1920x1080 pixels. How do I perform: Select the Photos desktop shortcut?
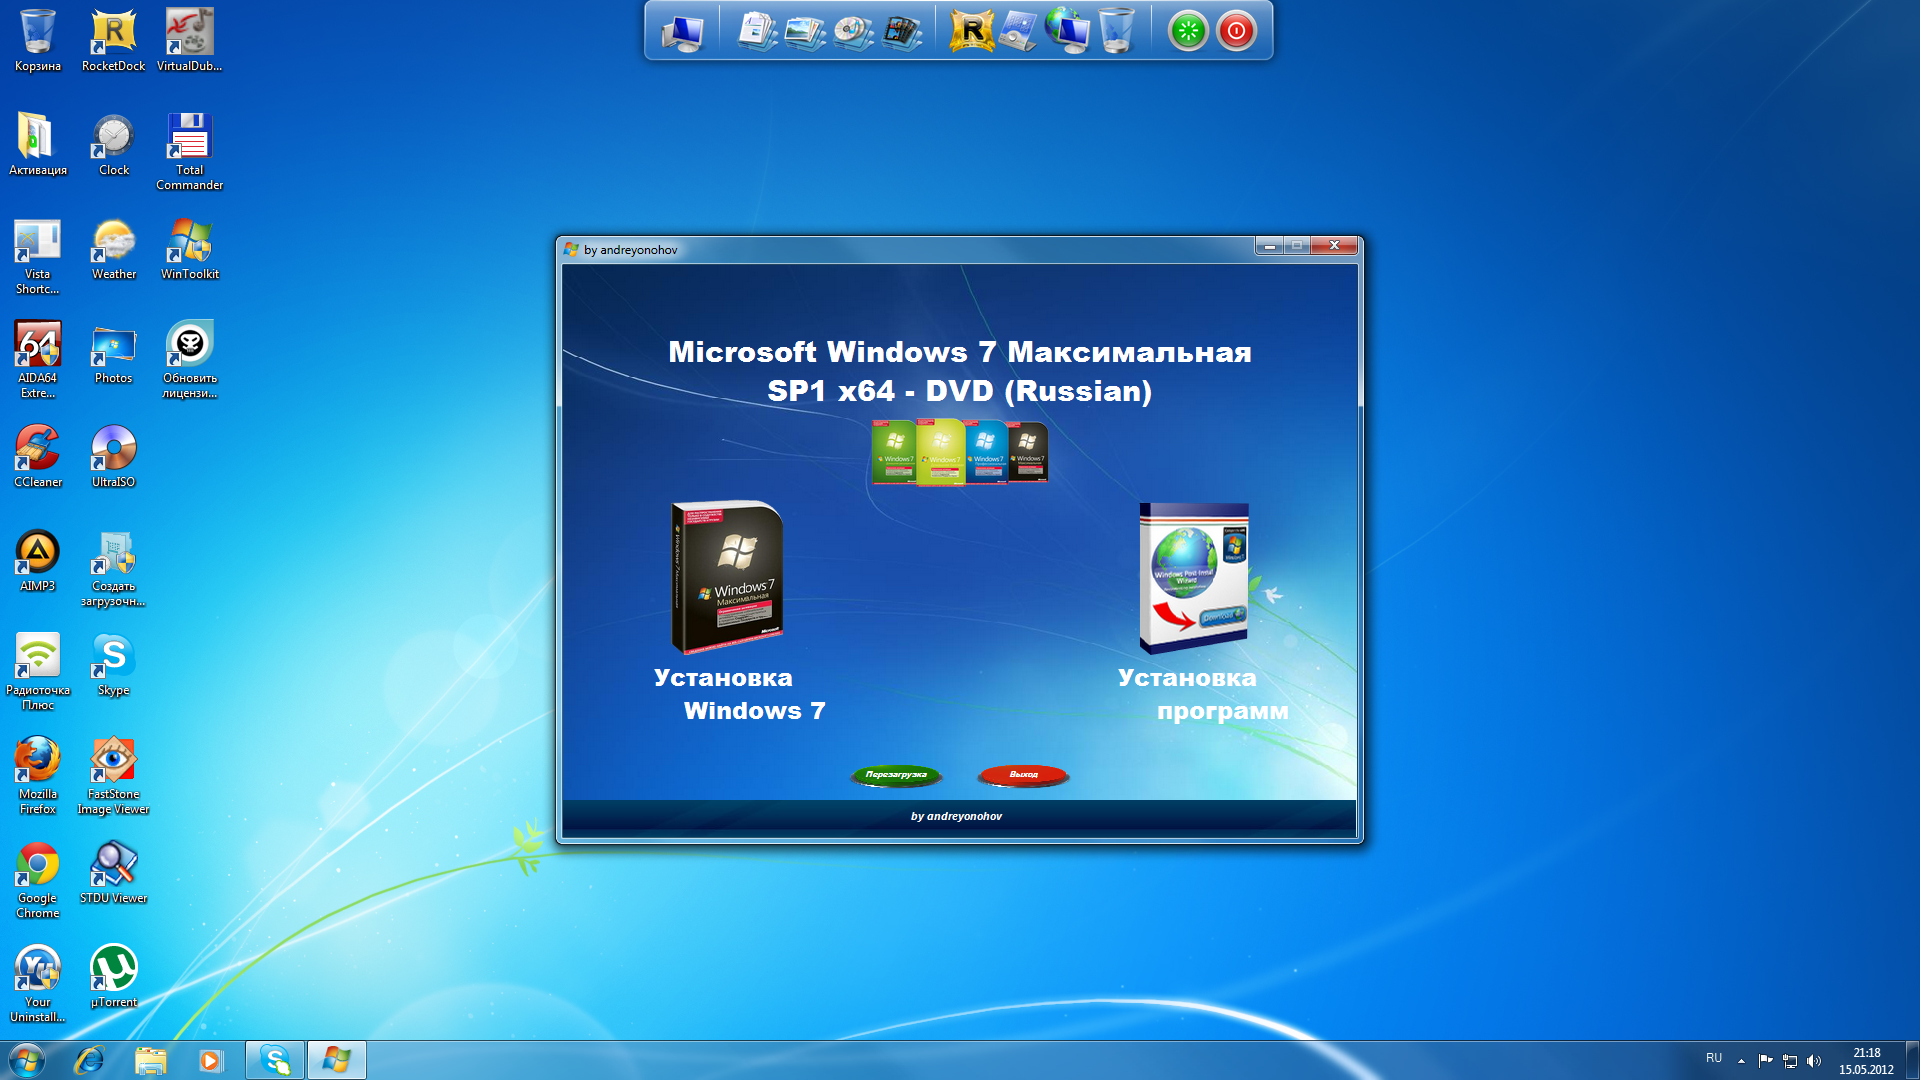tap(113, 353)
